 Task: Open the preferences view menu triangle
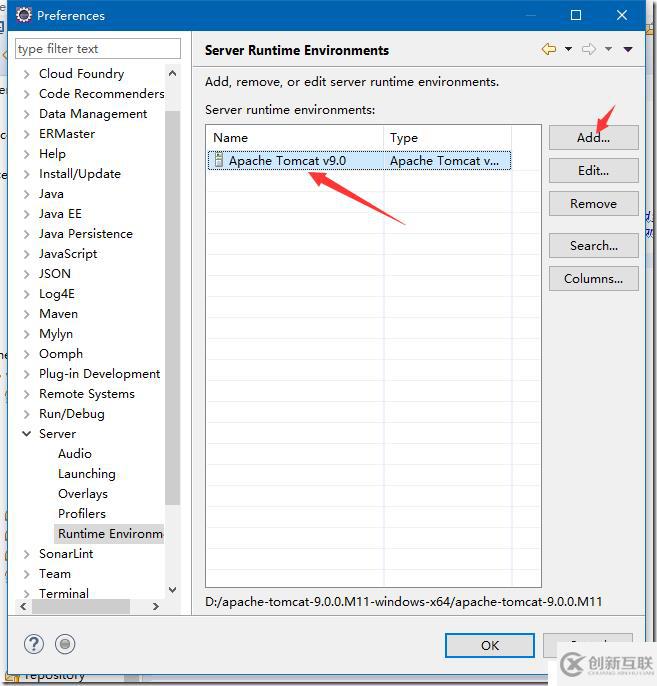(x=628, y=49)
